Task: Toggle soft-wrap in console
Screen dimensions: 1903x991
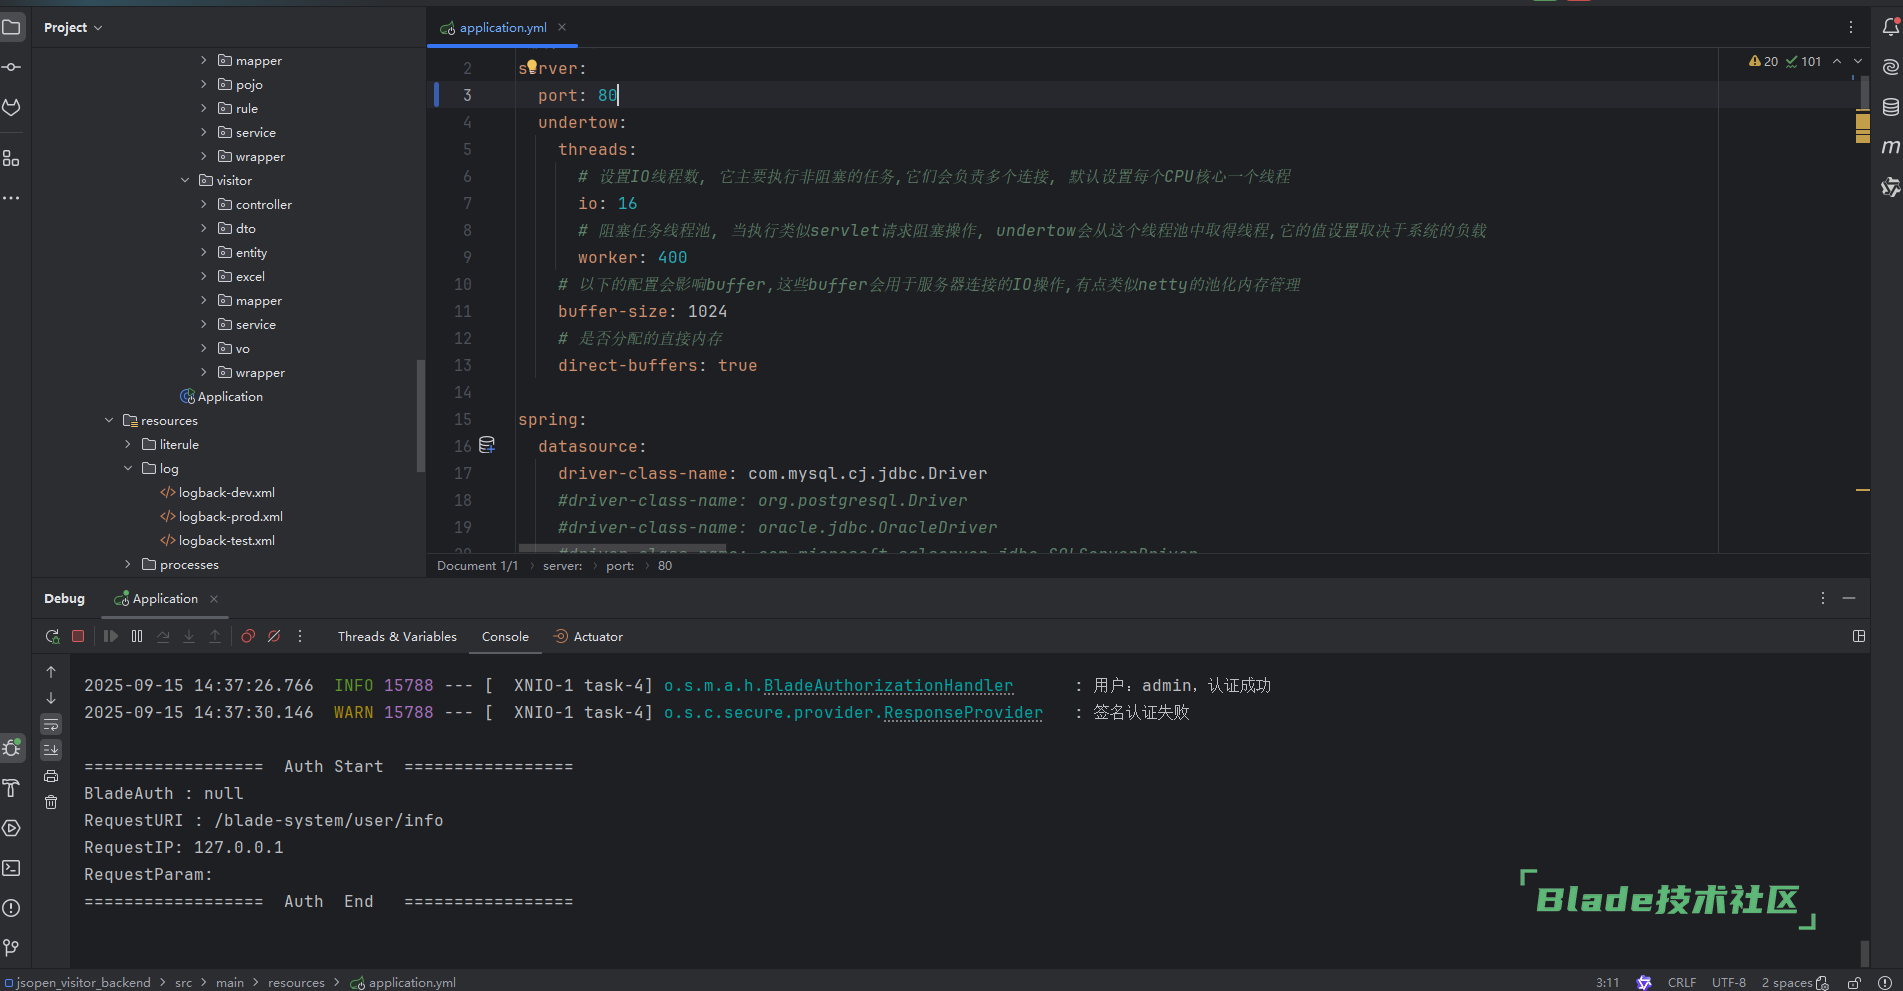Action: [51, 724]
